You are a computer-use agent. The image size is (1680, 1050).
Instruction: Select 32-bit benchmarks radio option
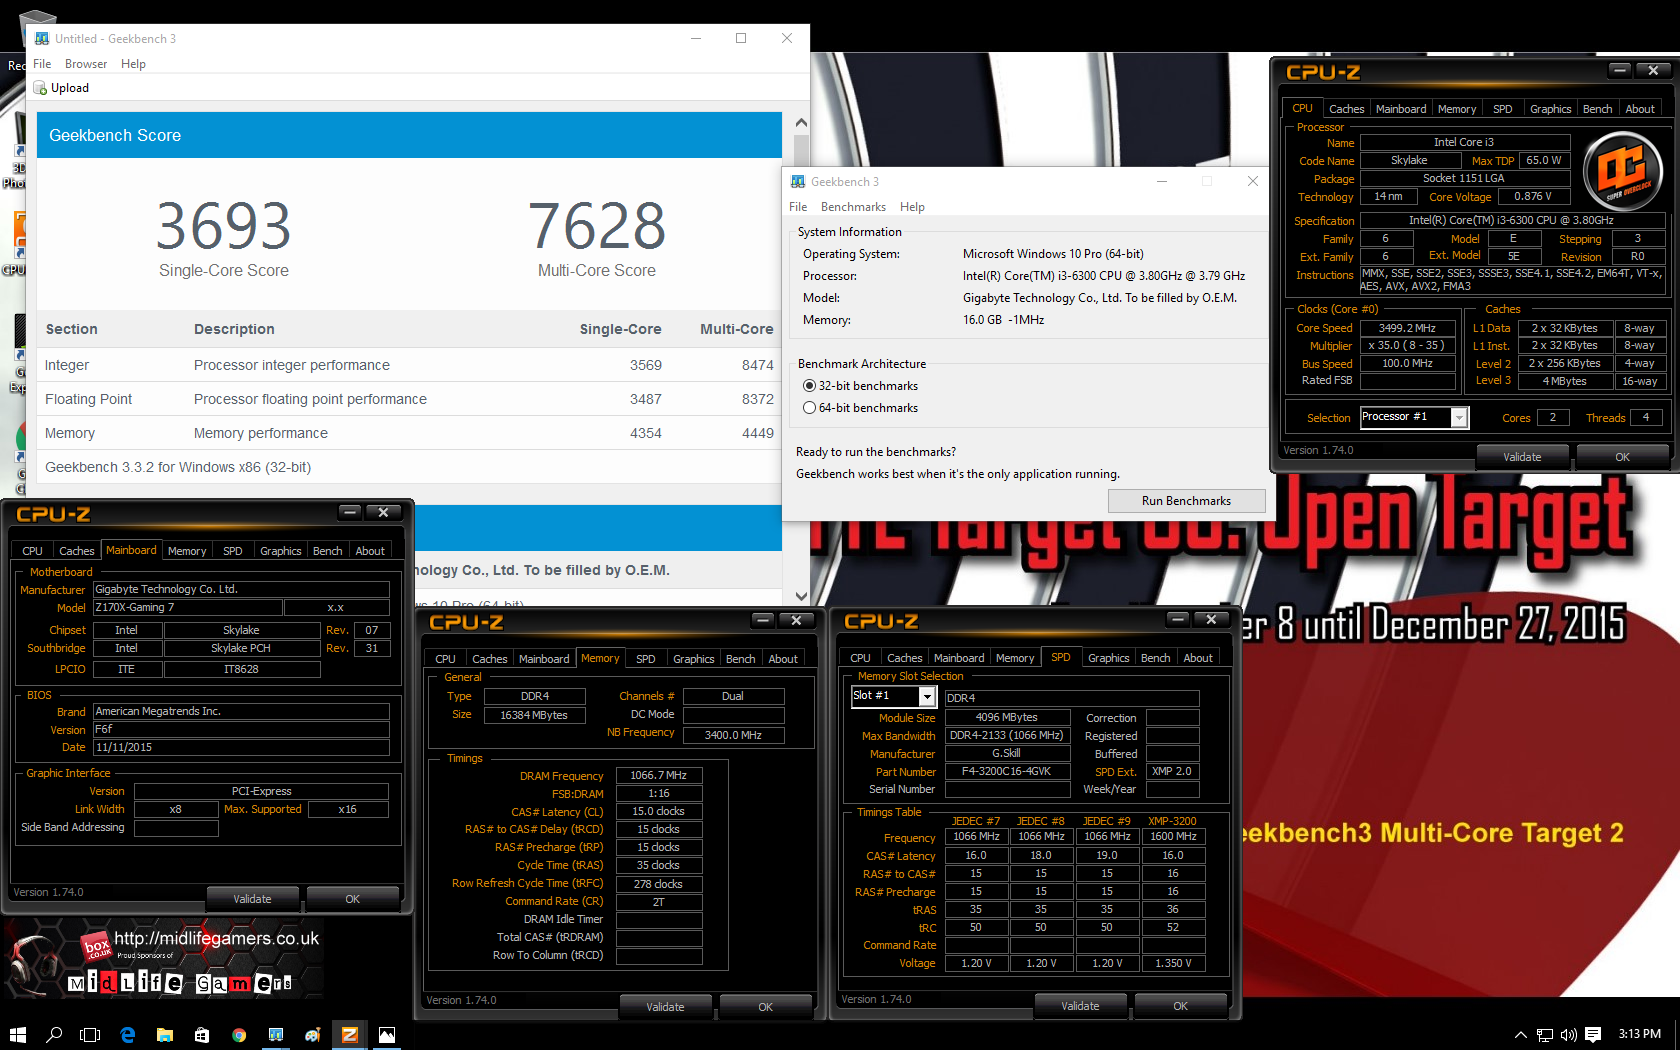pyautogui.click(x=809, y=386)
